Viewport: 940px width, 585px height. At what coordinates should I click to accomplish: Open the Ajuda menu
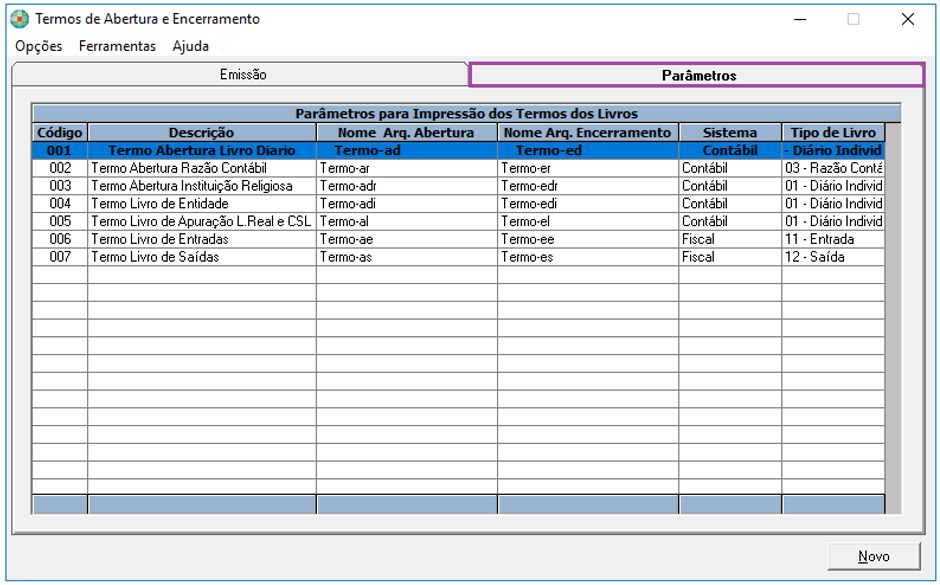point(190,46)
